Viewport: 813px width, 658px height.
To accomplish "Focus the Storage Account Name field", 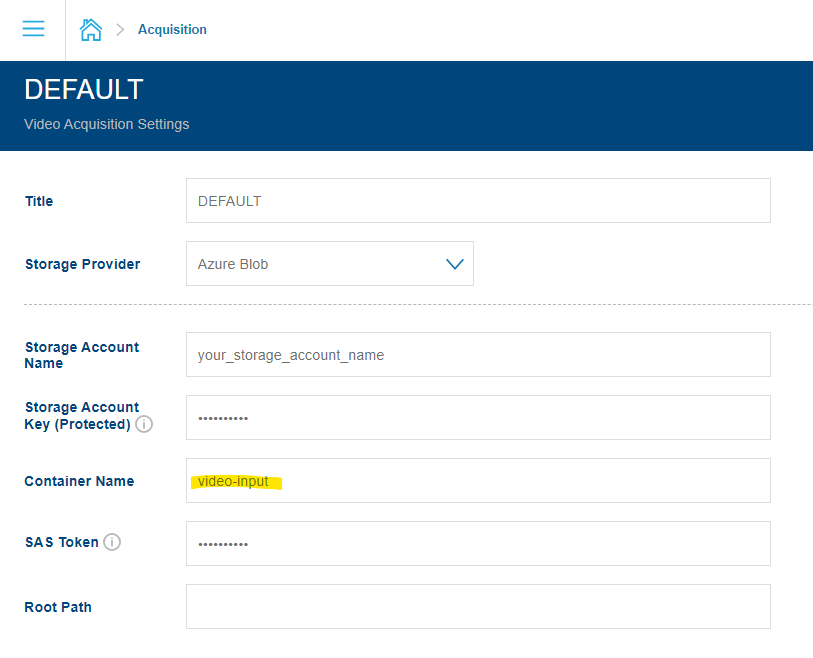I will [478, 354].
